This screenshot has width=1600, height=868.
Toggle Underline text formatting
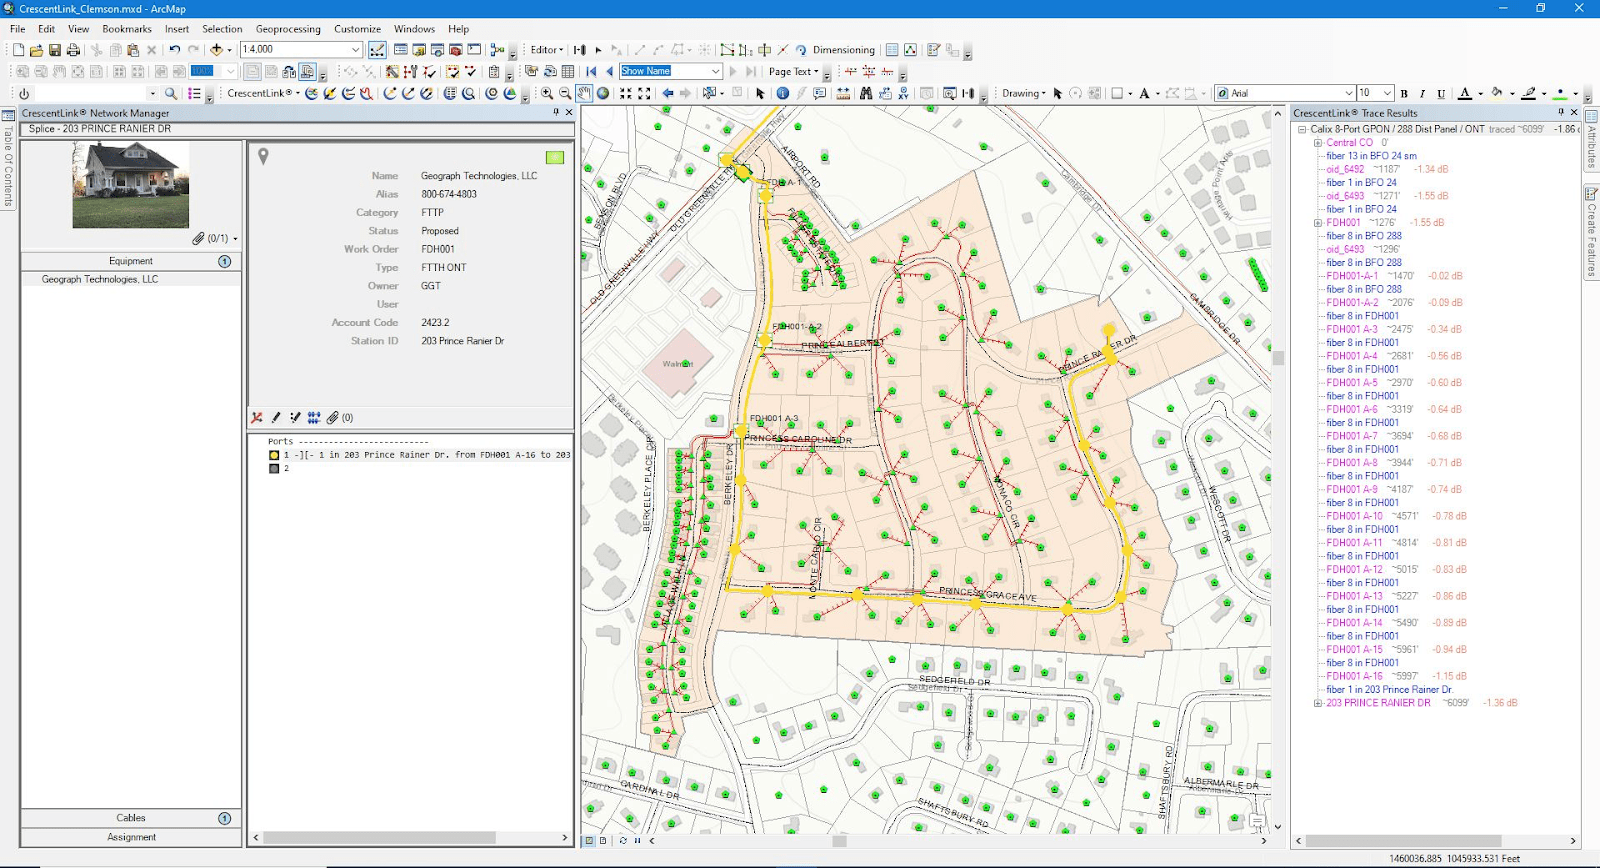(1441, 94)
